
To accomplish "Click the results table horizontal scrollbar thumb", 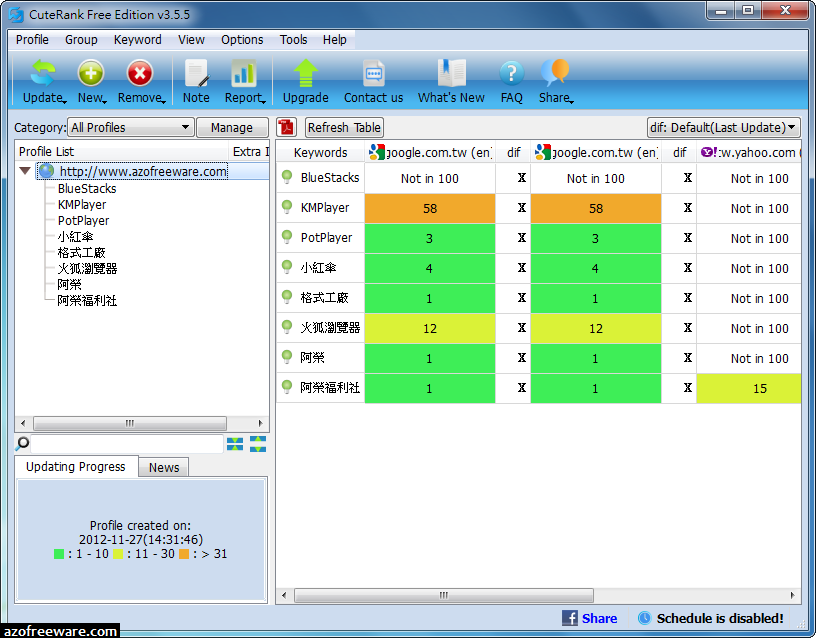I will [x=444, y=595].
